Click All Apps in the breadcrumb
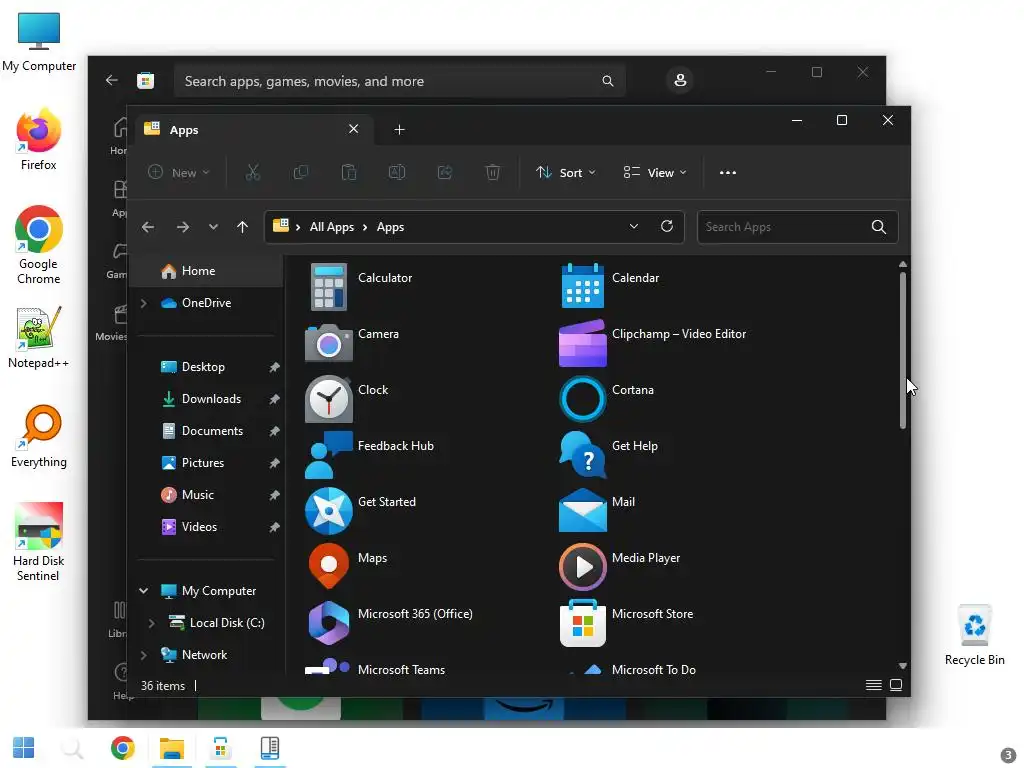This screenshot has width=1024, height=768. [332, 227]
